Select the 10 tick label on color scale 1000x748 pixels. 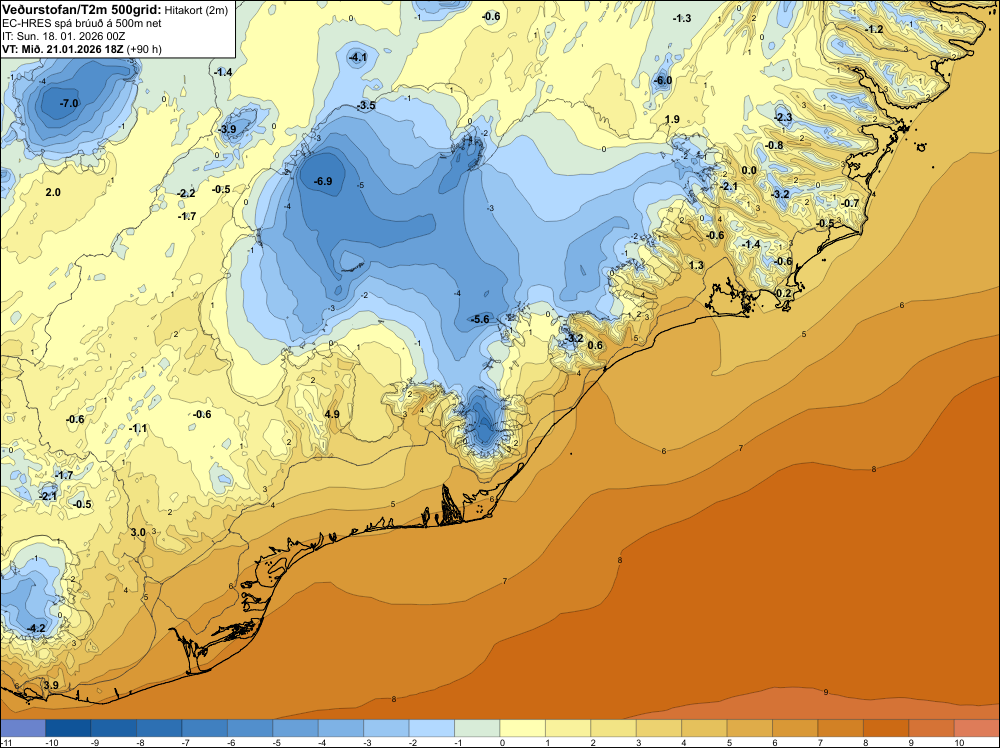pyautogui.click(x=959, y=743)
